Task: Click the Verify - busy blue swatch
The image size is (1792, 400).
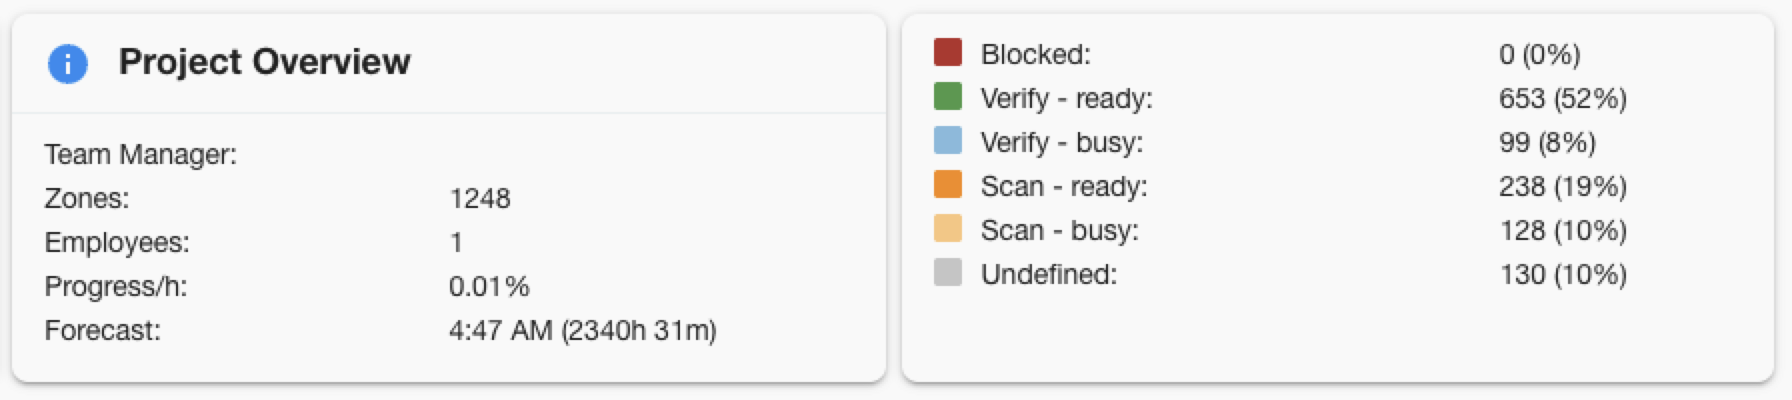Action: [947, 141]
